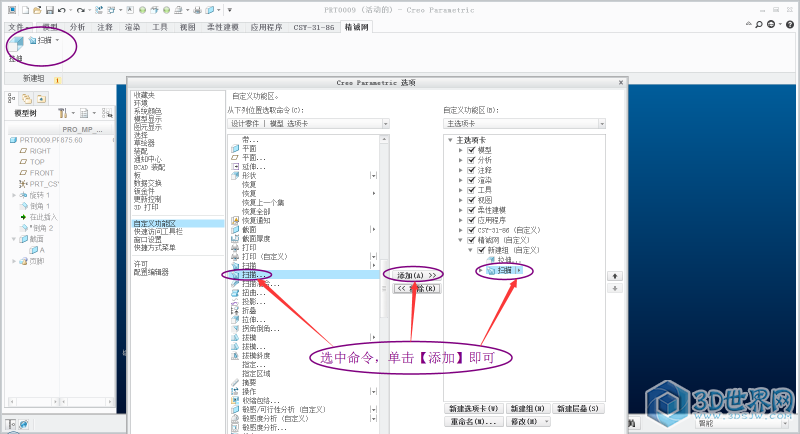800x434 pixels.
Task: Click the model tree settings hammer icon
Action: click(x=62, y=113)
